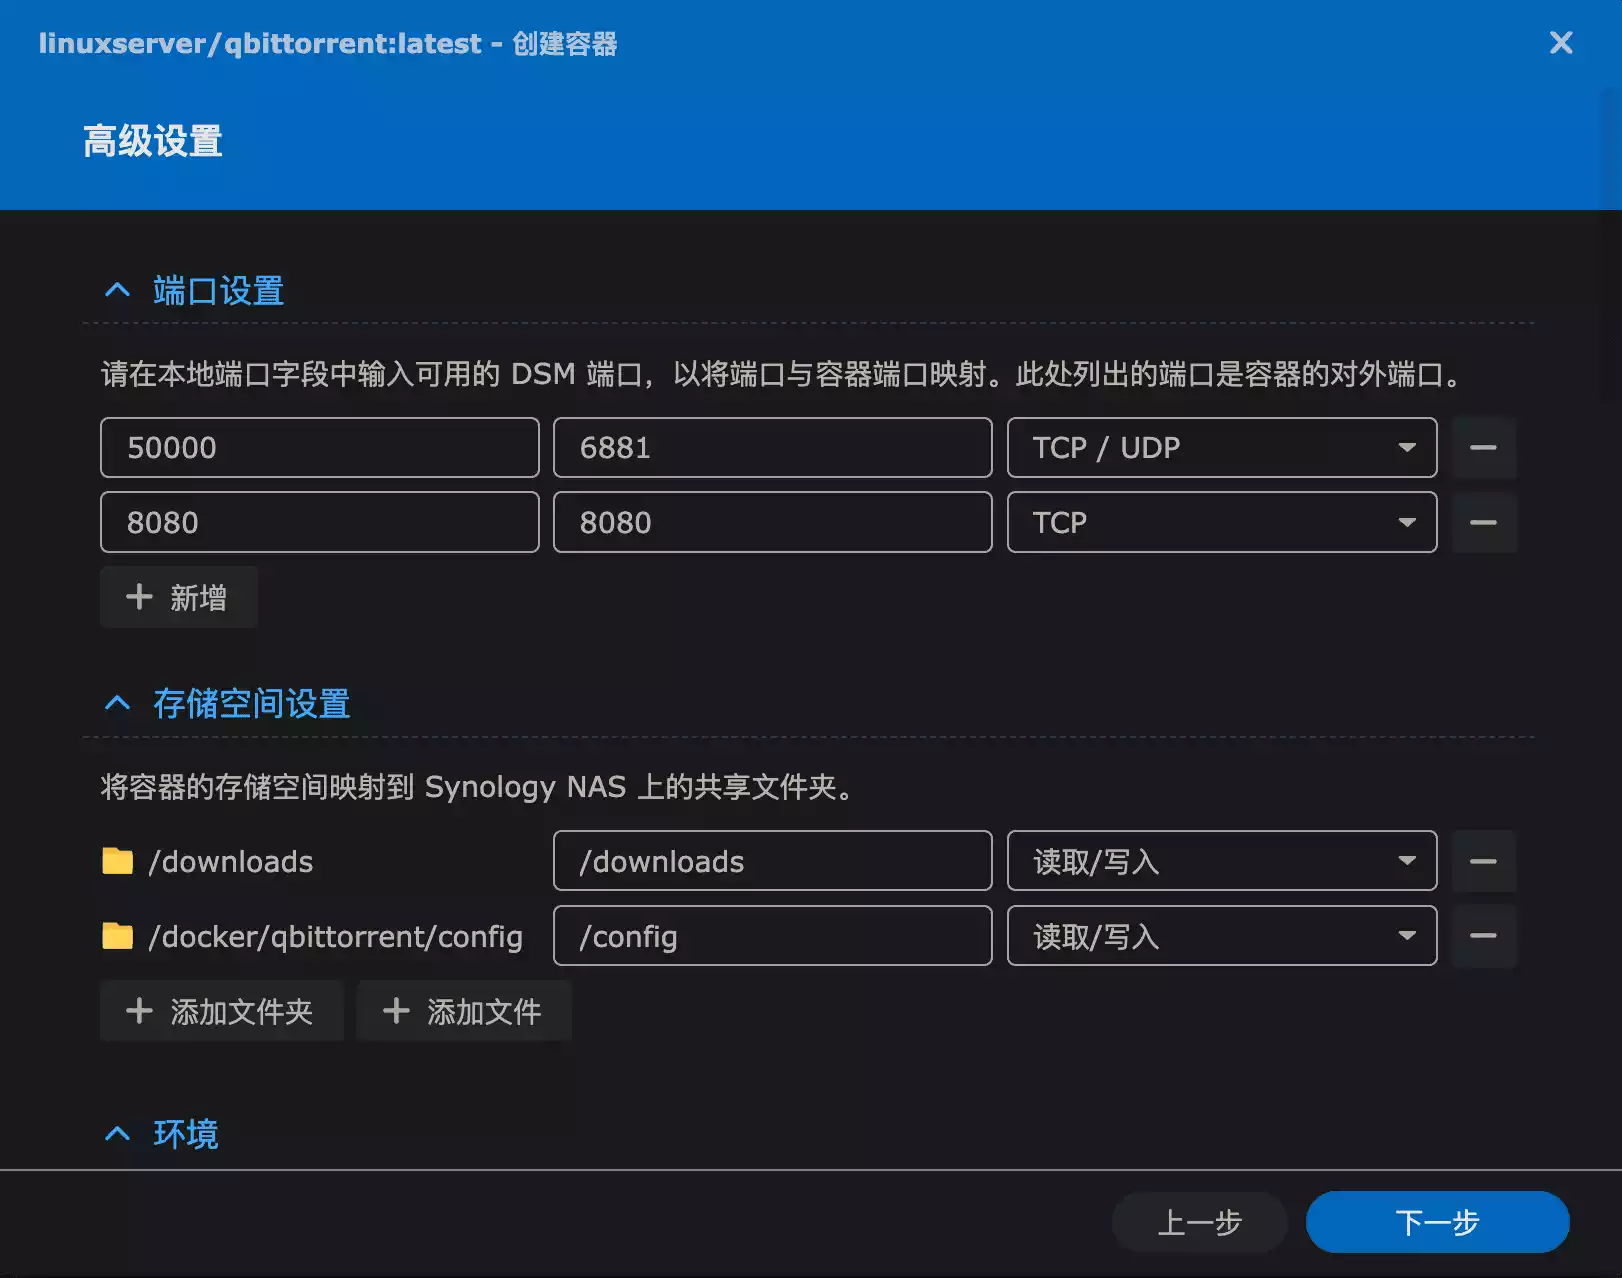Click local port field containing 50000

(x=319, y=448)
